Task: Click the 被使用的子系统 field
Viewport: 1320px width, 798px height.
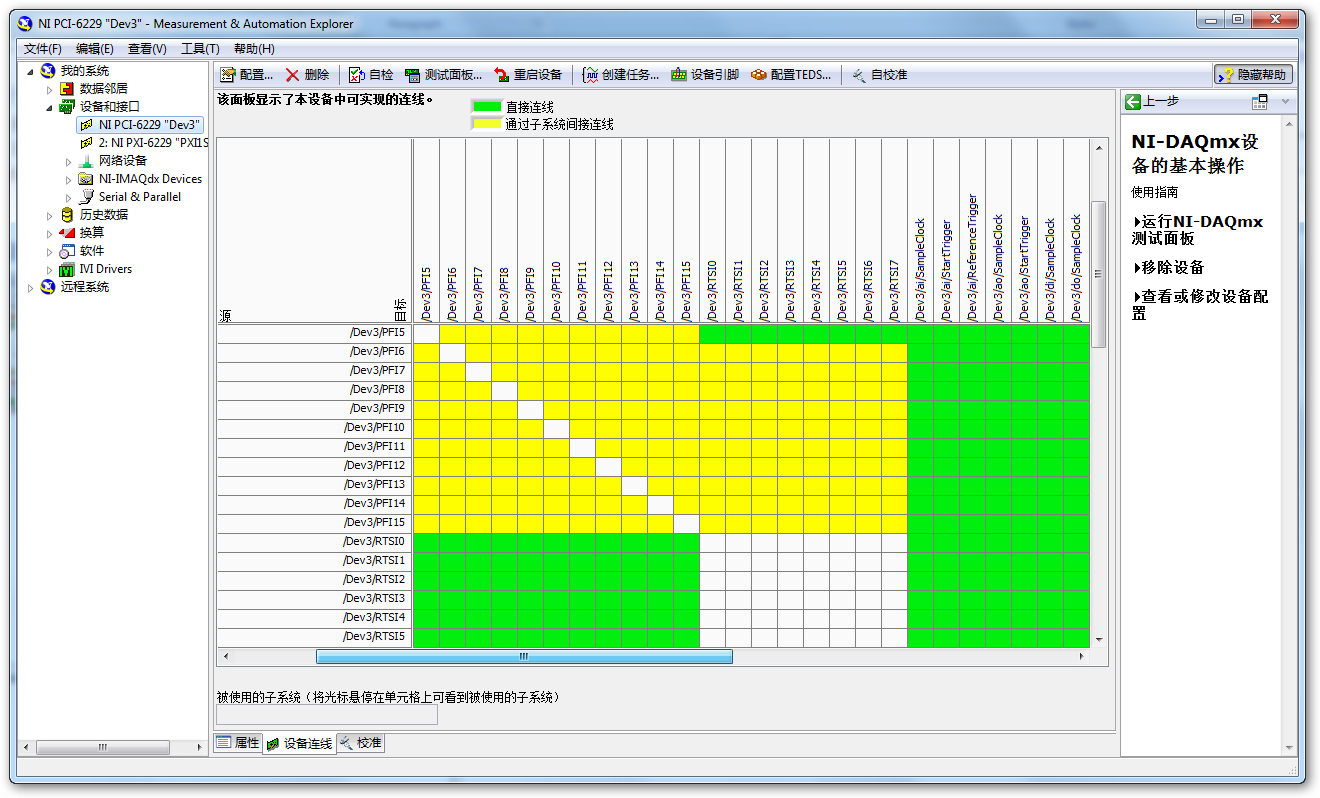Action: click(x=327, y=716)
